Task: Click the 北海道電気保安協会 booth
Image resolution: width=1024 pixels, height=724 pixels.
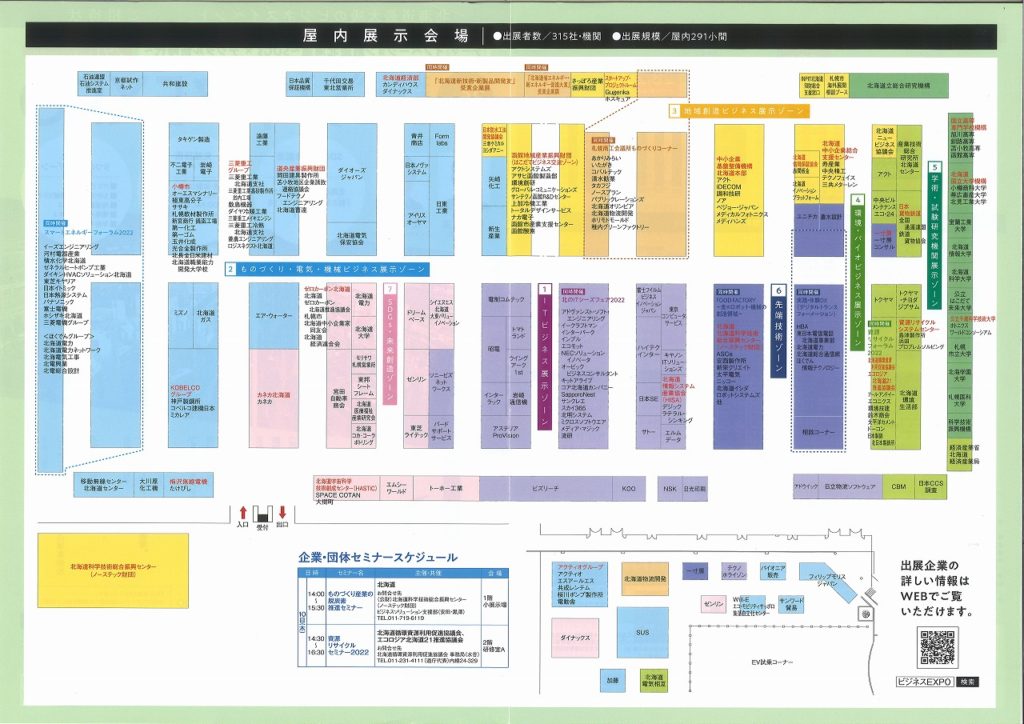Action: [352, 239]
